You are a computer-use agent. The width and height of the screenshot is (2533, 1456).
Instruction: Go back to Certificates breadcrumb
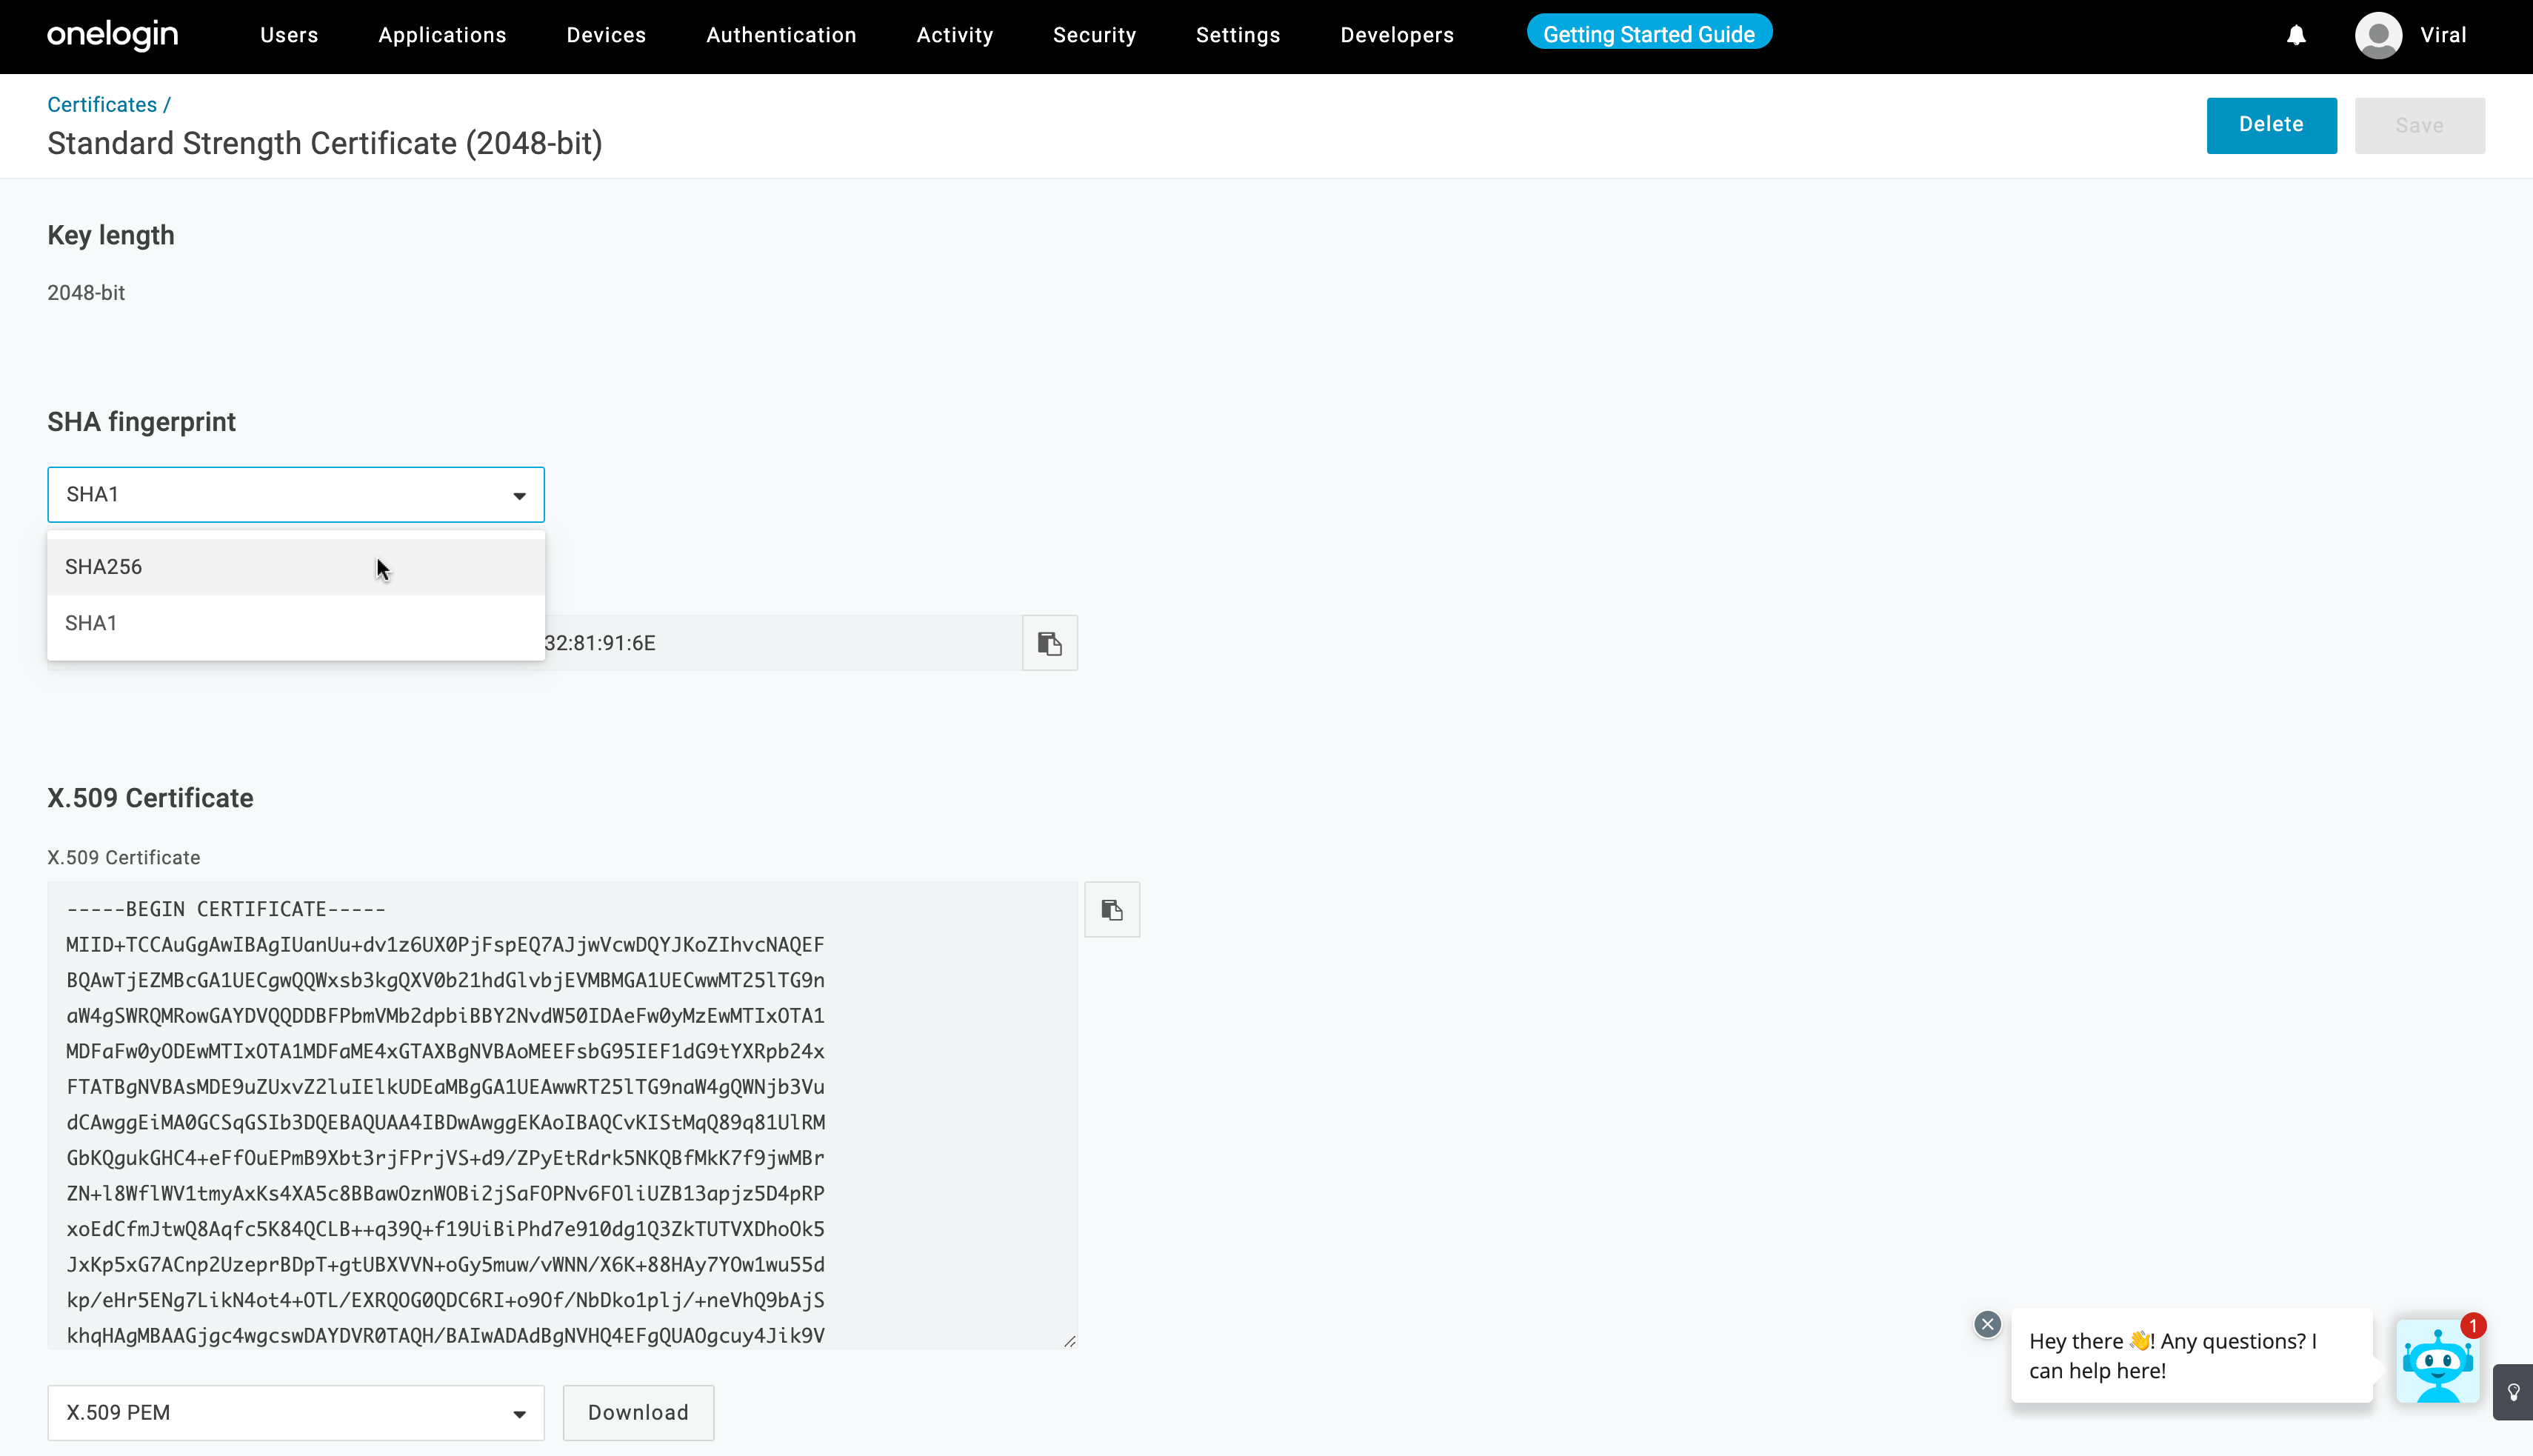[102, 105]
